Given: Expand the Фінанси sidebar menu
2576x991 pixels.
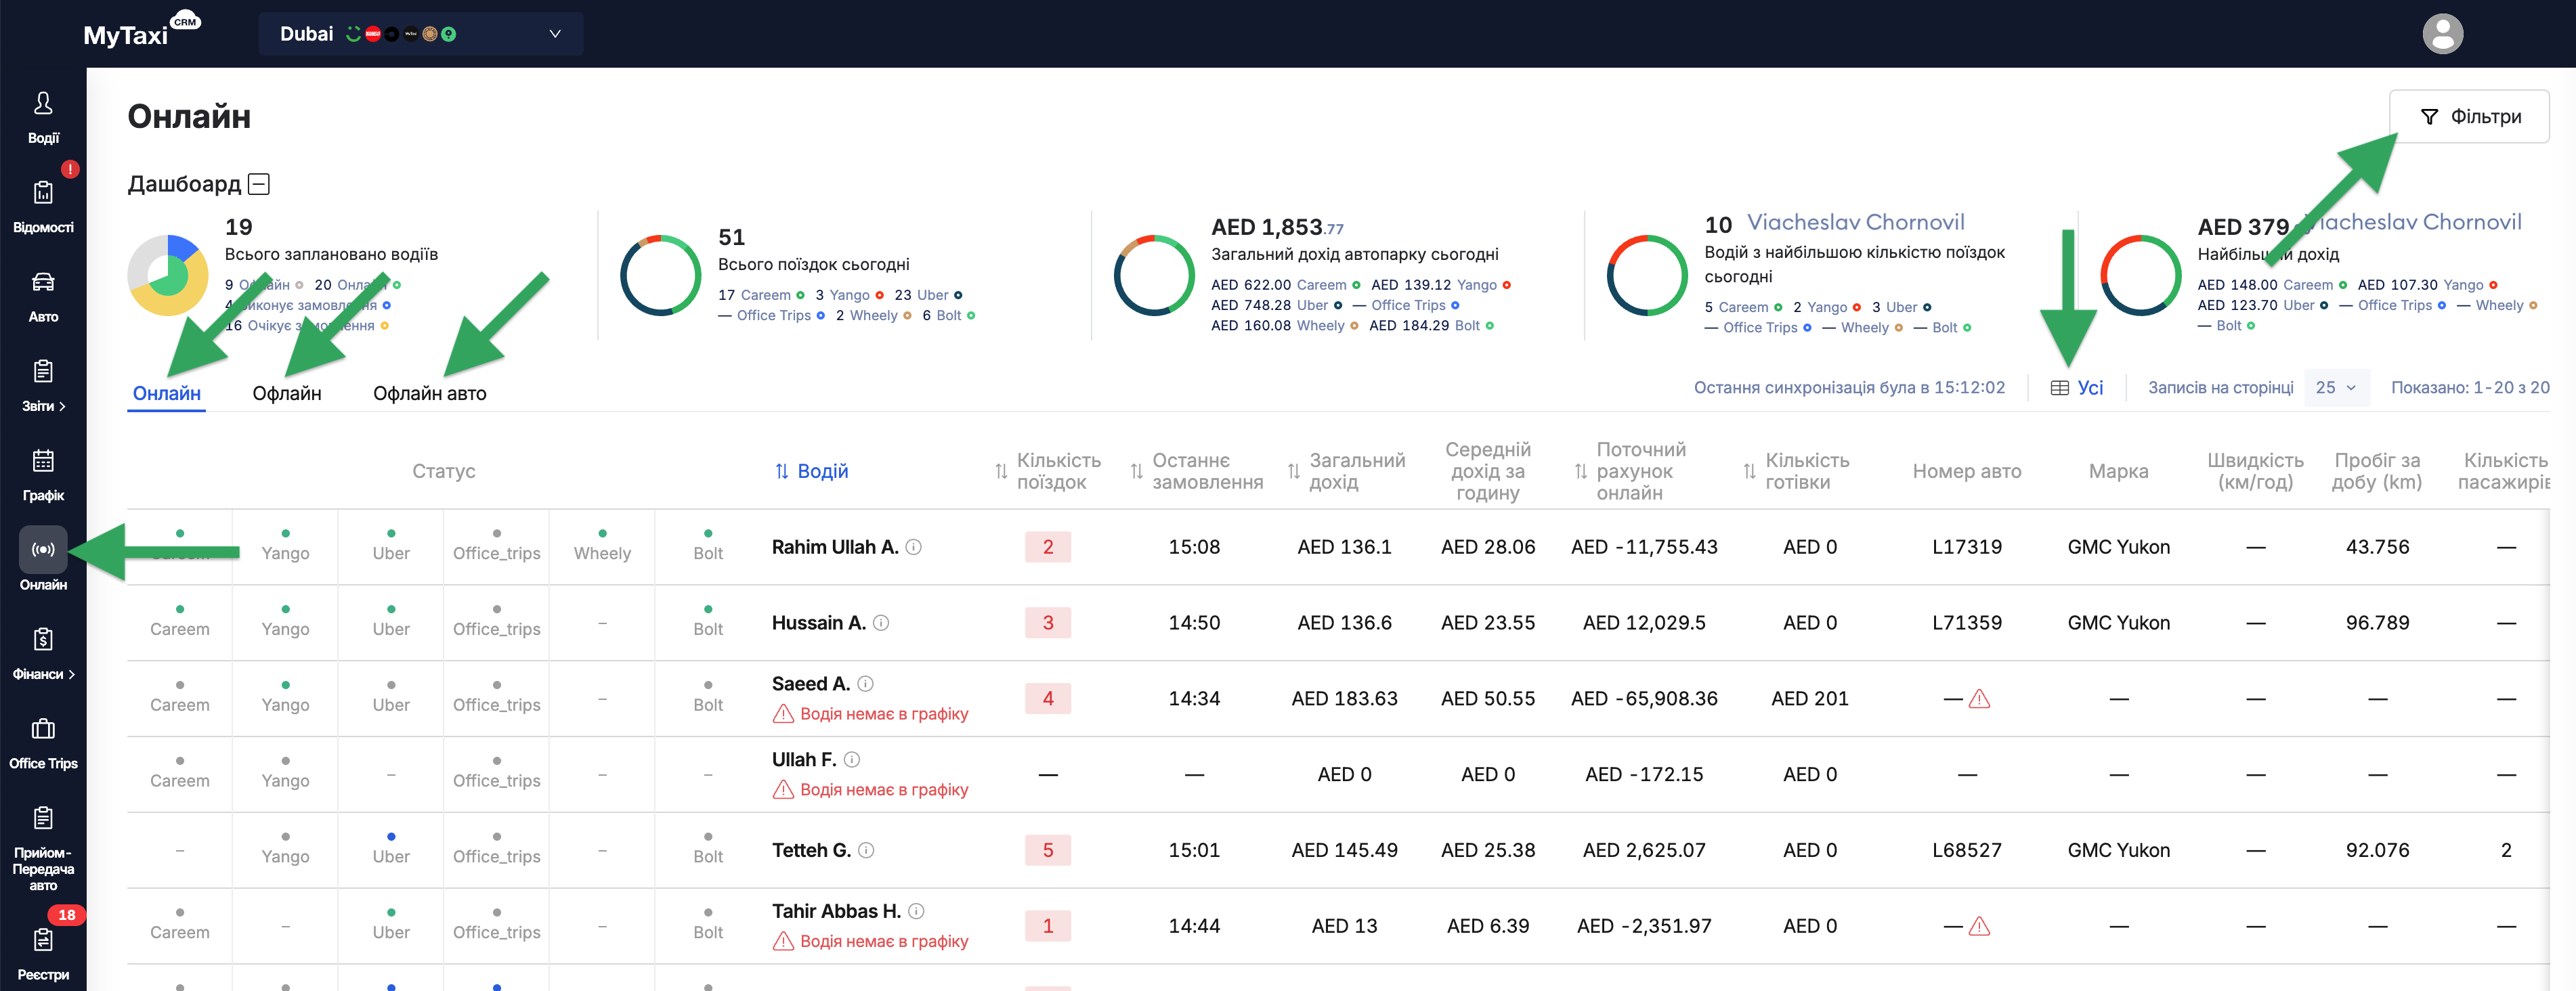Looking at the screenshot, I should tap(43, 654).
